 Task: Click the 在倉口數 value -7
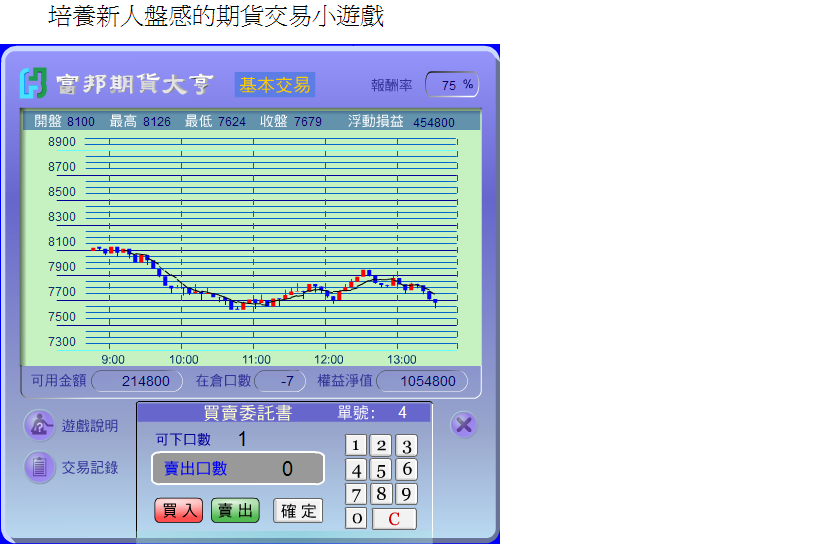(x=280, y=381)
